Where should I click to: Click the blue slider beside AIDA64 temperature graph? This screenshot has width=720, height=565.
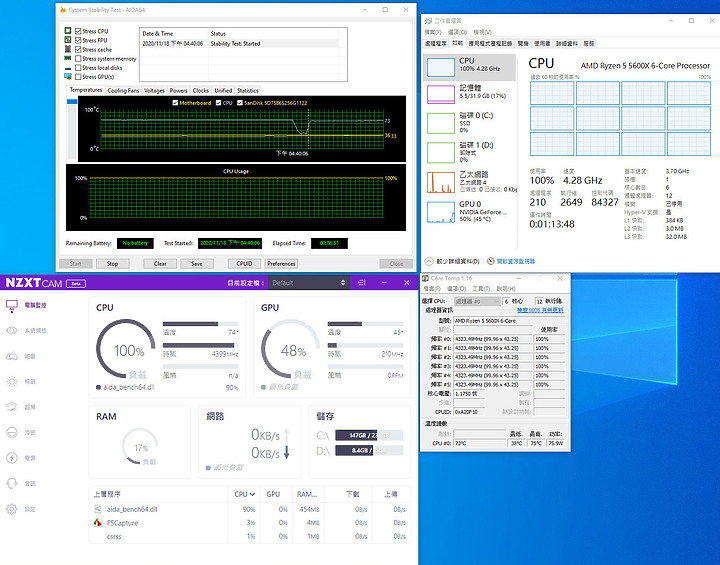[x=72, y=102]
